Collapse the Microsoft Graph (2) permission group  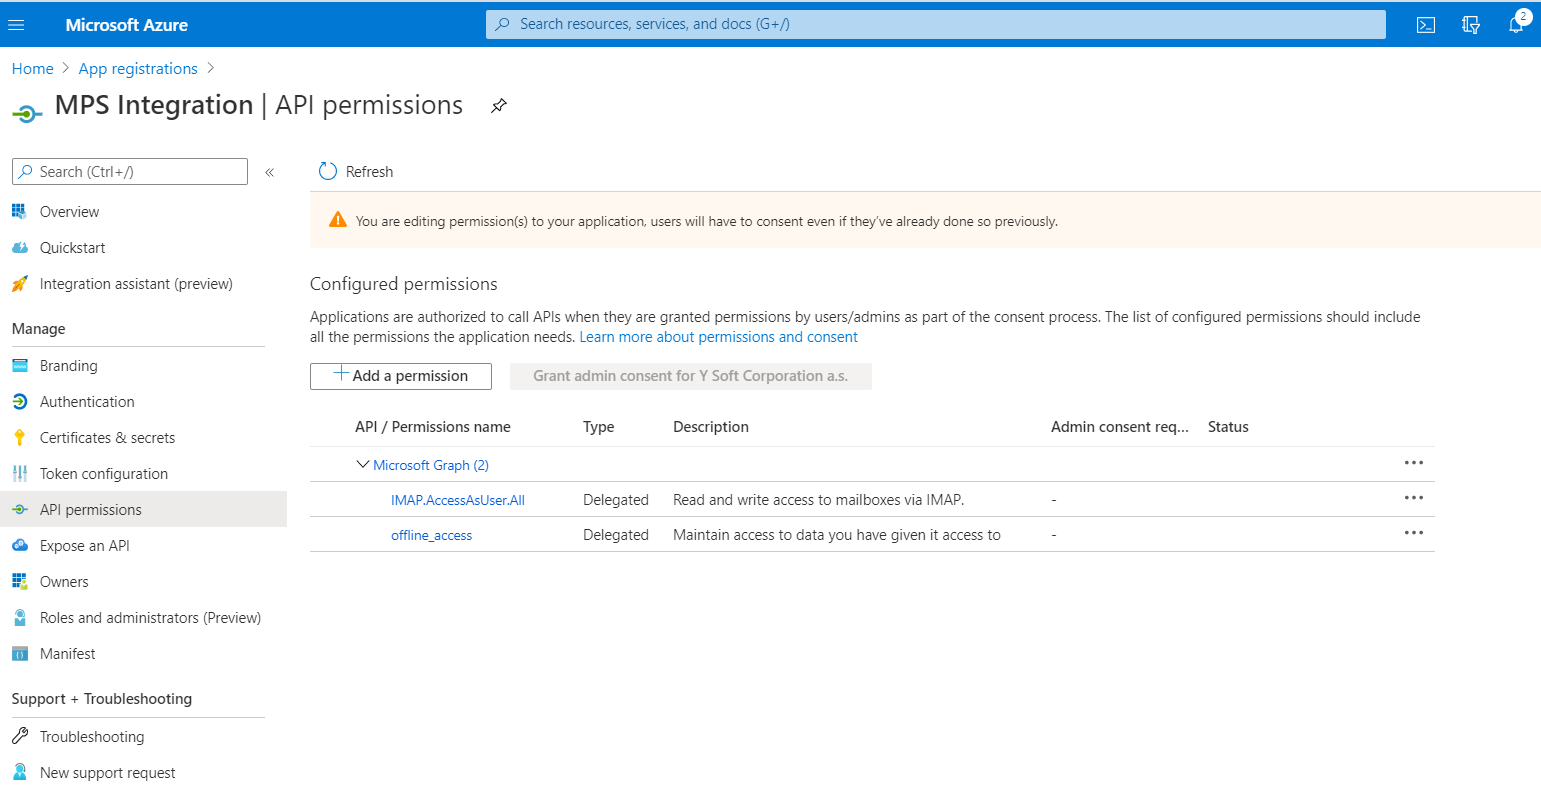[363, 465]
